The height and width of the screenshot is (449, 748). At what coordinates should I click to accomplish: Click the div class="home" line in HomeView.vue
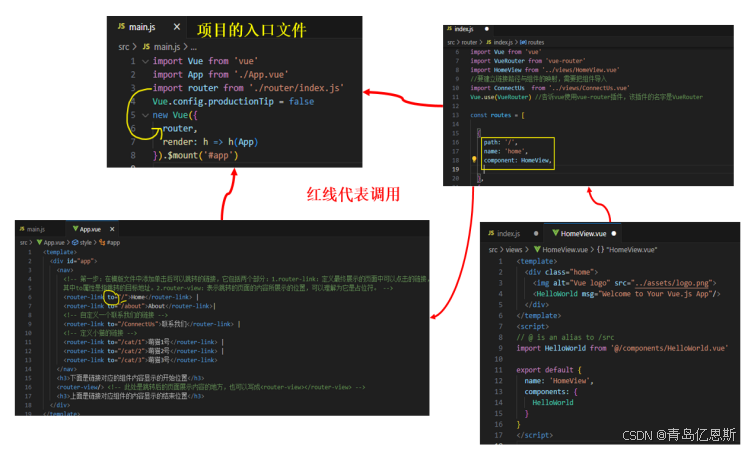click(561, 272)
